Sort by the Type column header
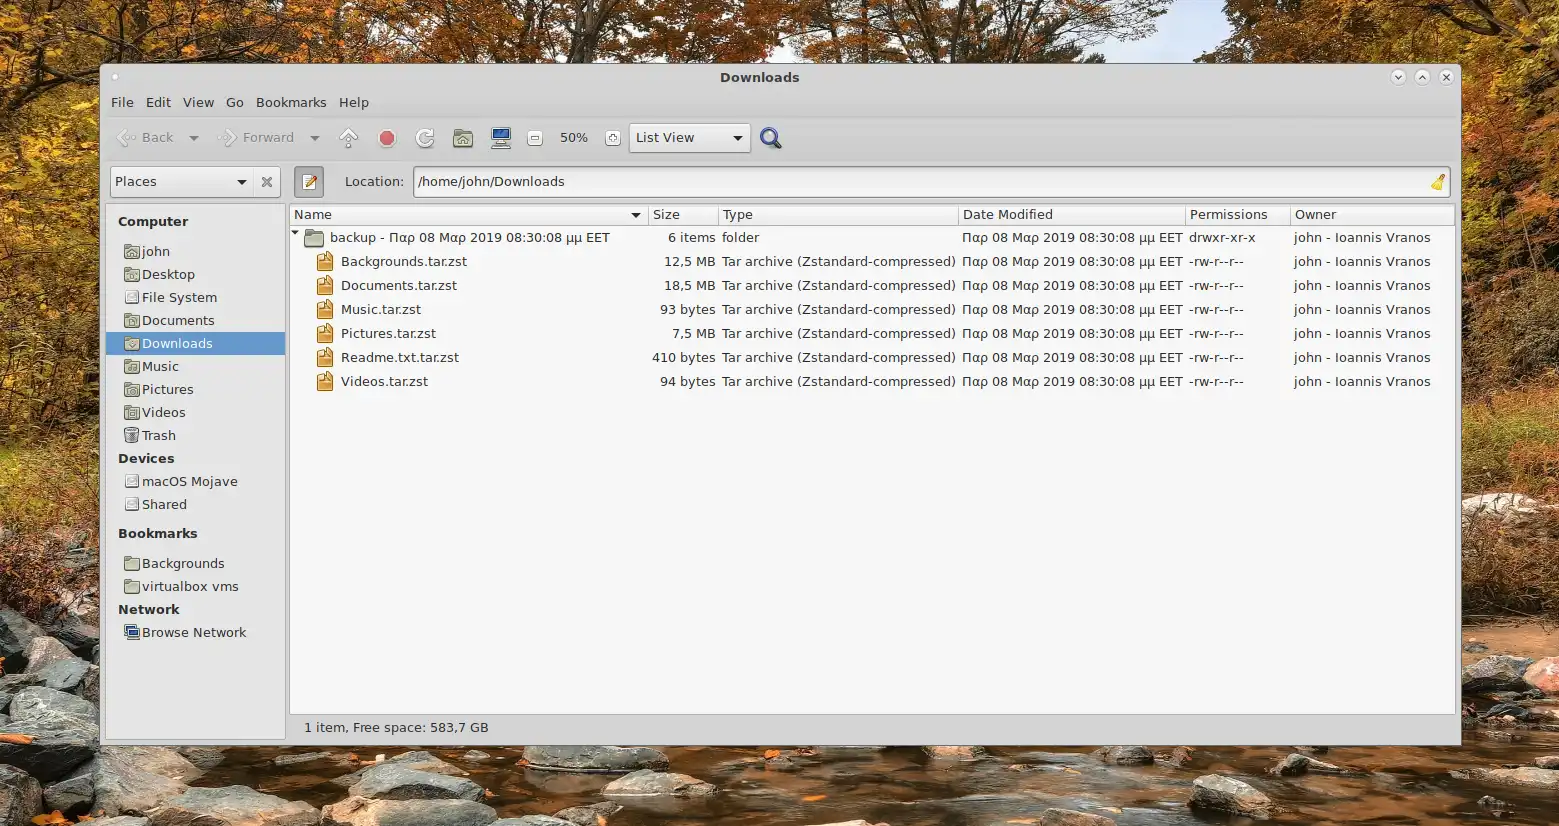1559x826 pixels. click(838, 215)
